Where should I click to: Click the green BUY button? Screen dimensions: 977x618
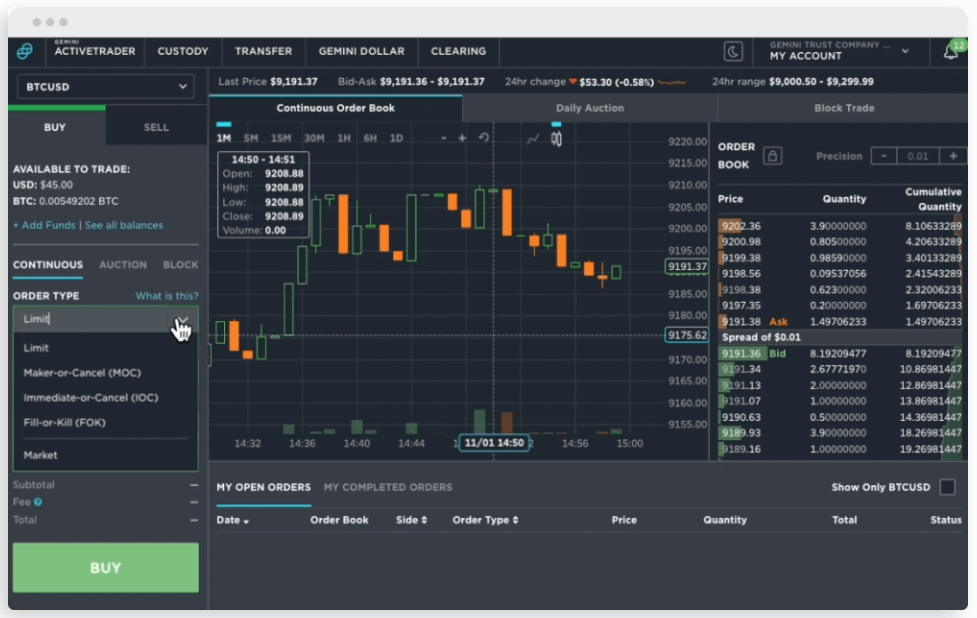tap(105, 568)
